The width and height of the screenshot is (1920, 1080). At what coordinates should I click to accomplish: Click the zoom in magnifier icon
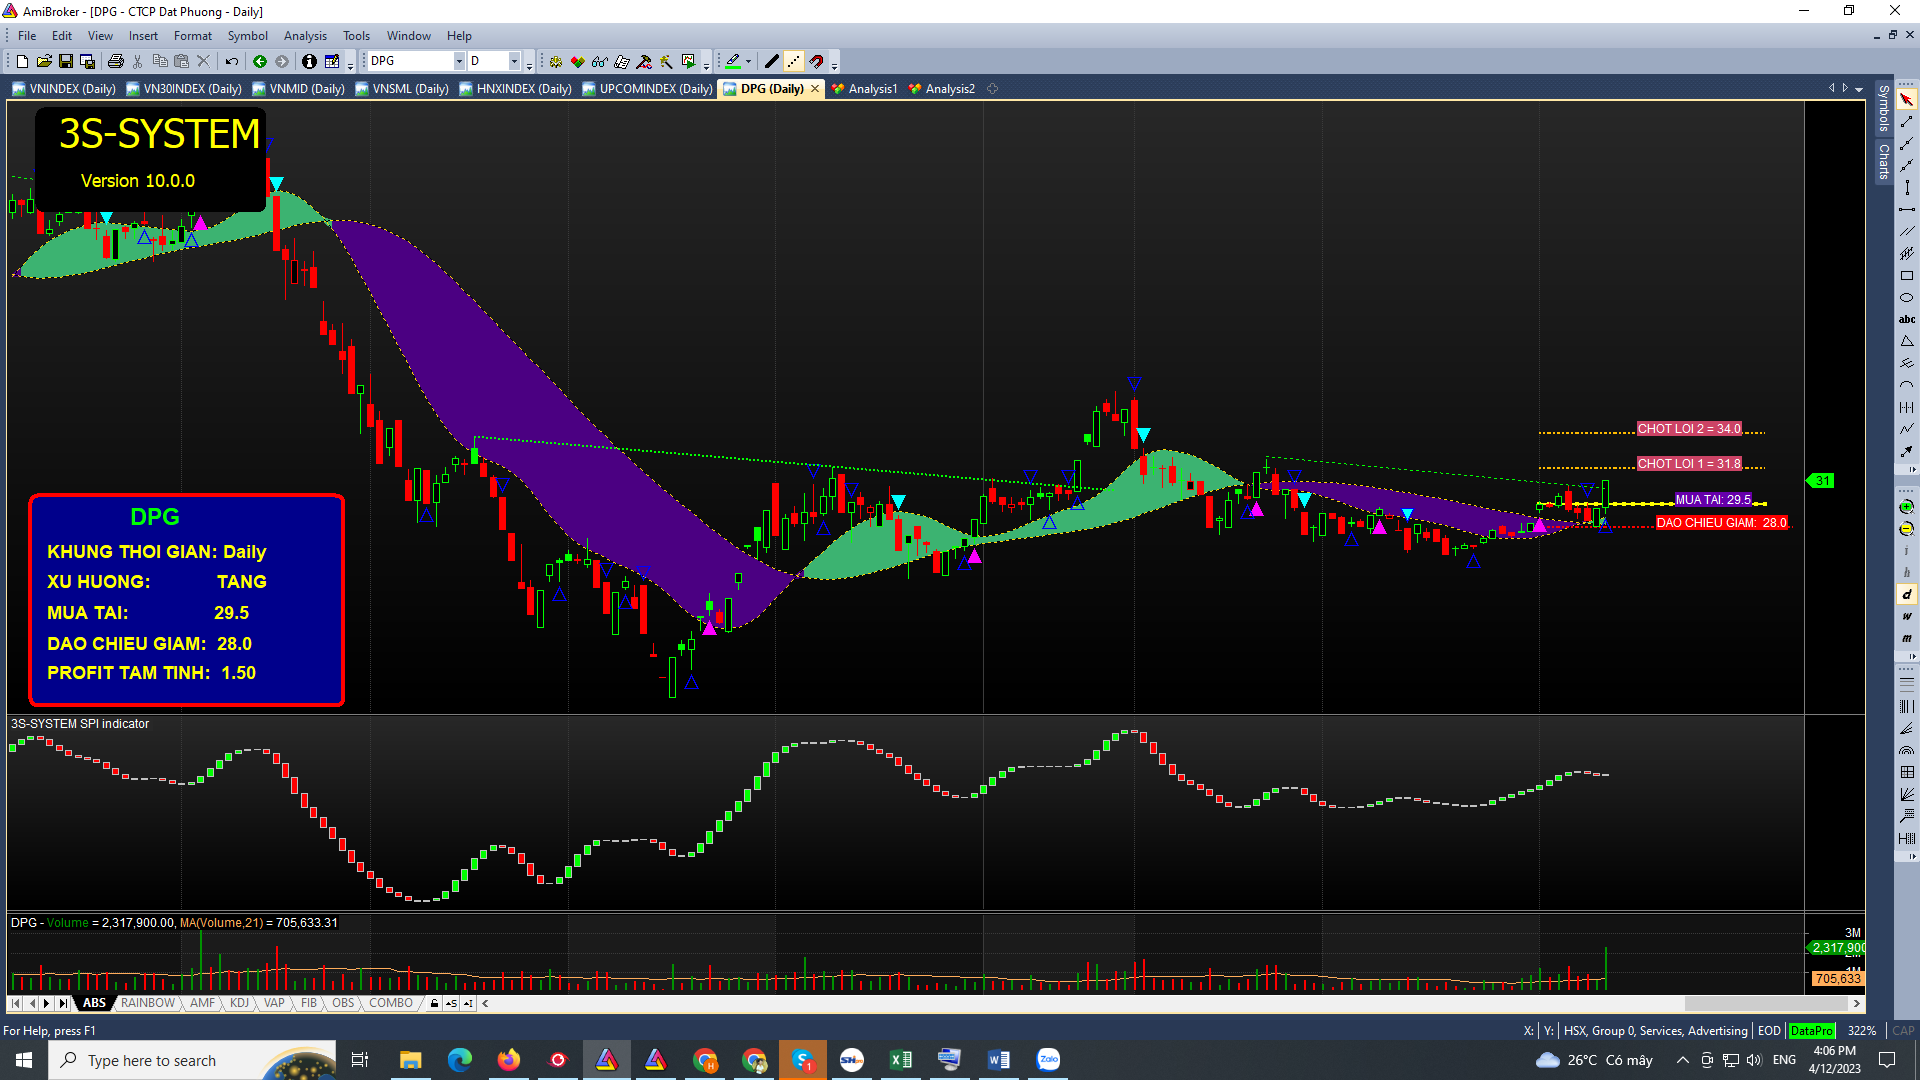pos(1906,507)
